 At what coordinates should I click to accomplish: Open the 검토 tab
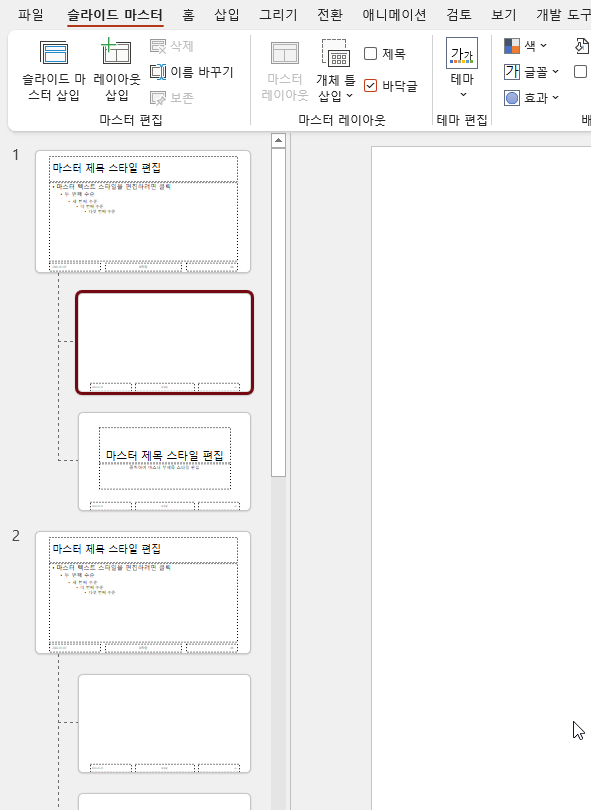459,15
